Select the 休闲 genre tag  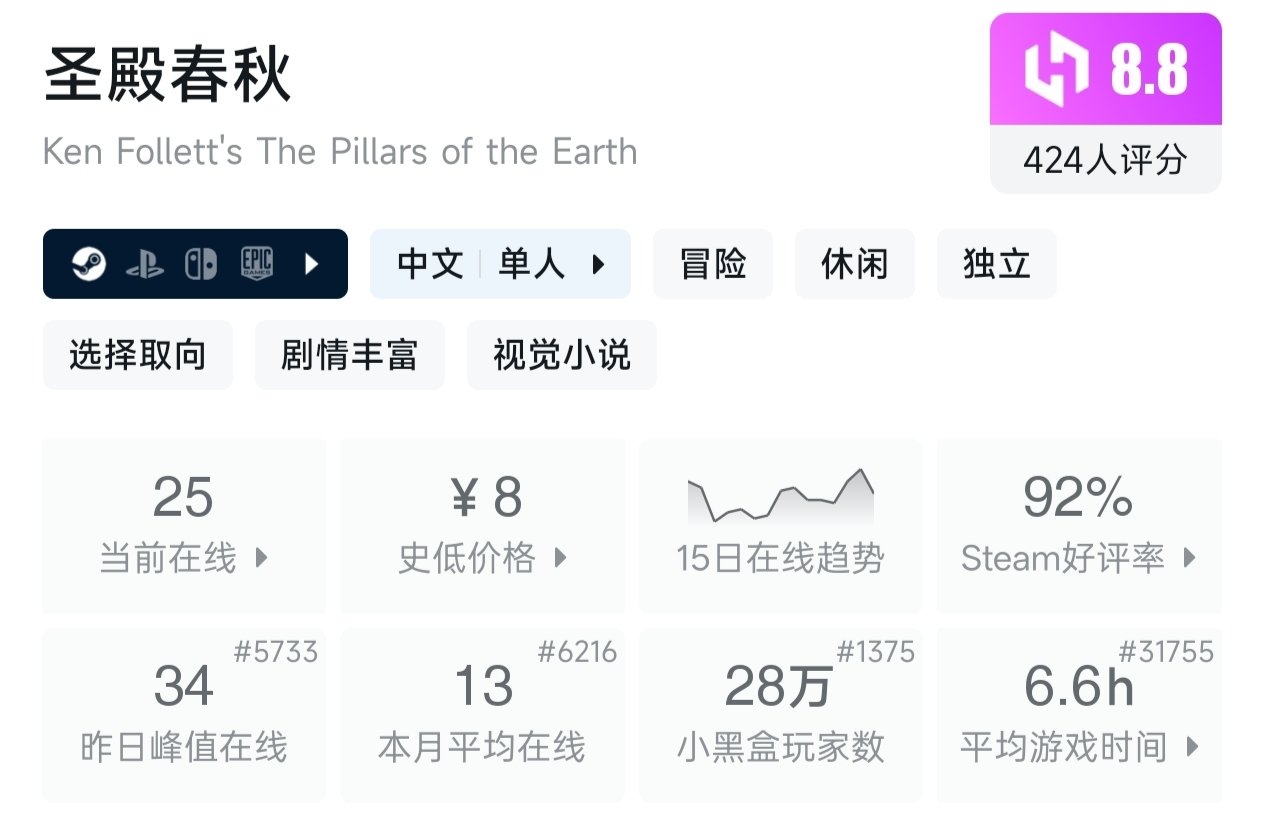pos(854,264)
